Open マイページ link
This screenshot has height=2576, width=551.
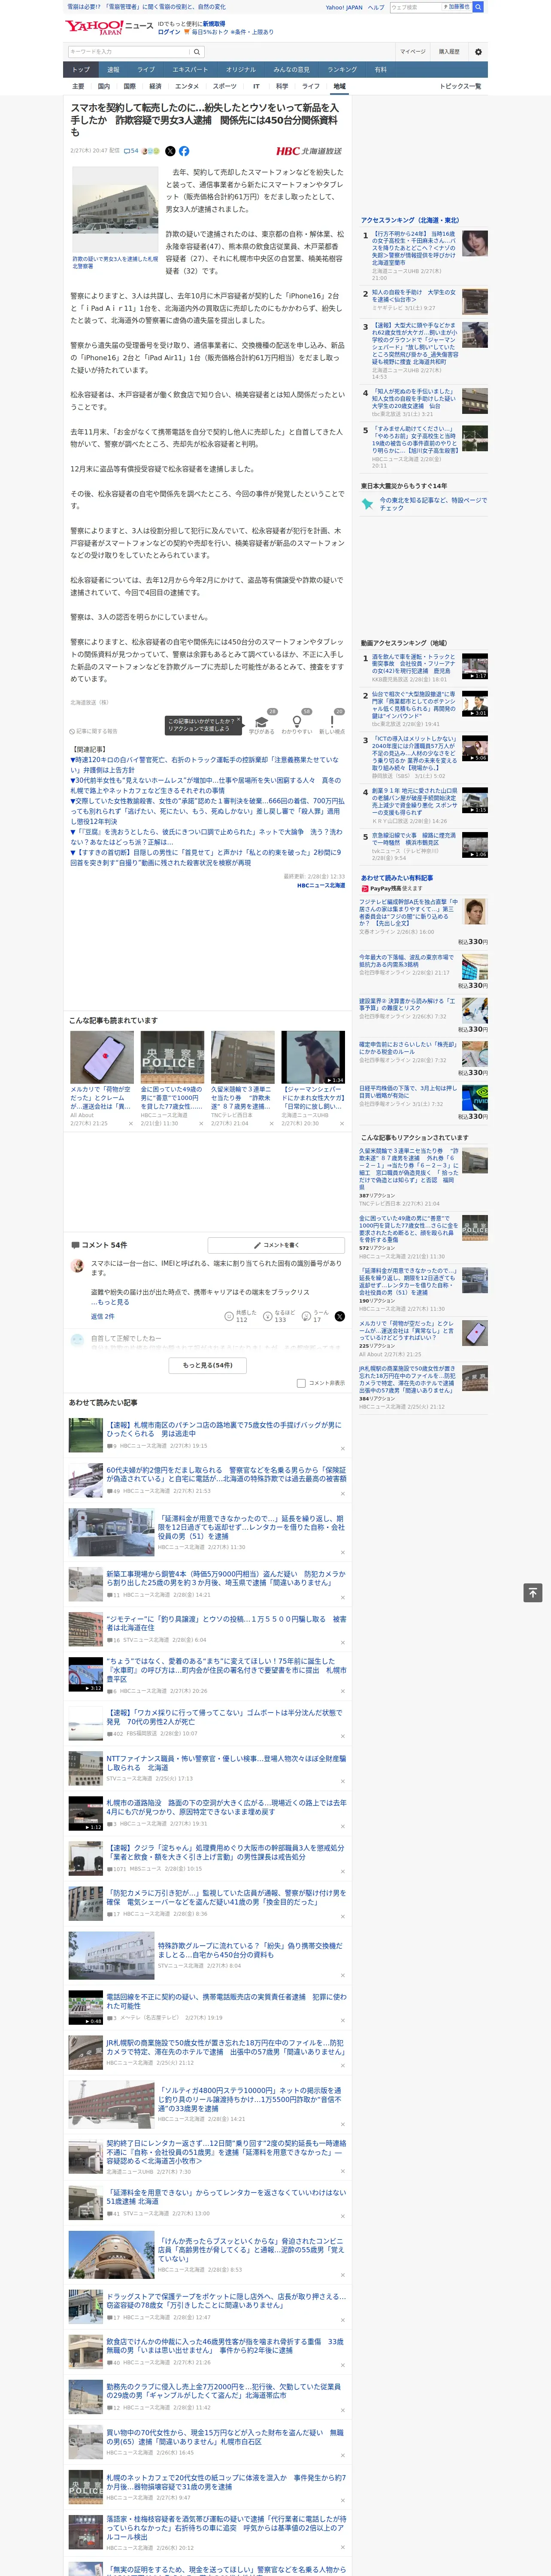[x=413, y=52]
